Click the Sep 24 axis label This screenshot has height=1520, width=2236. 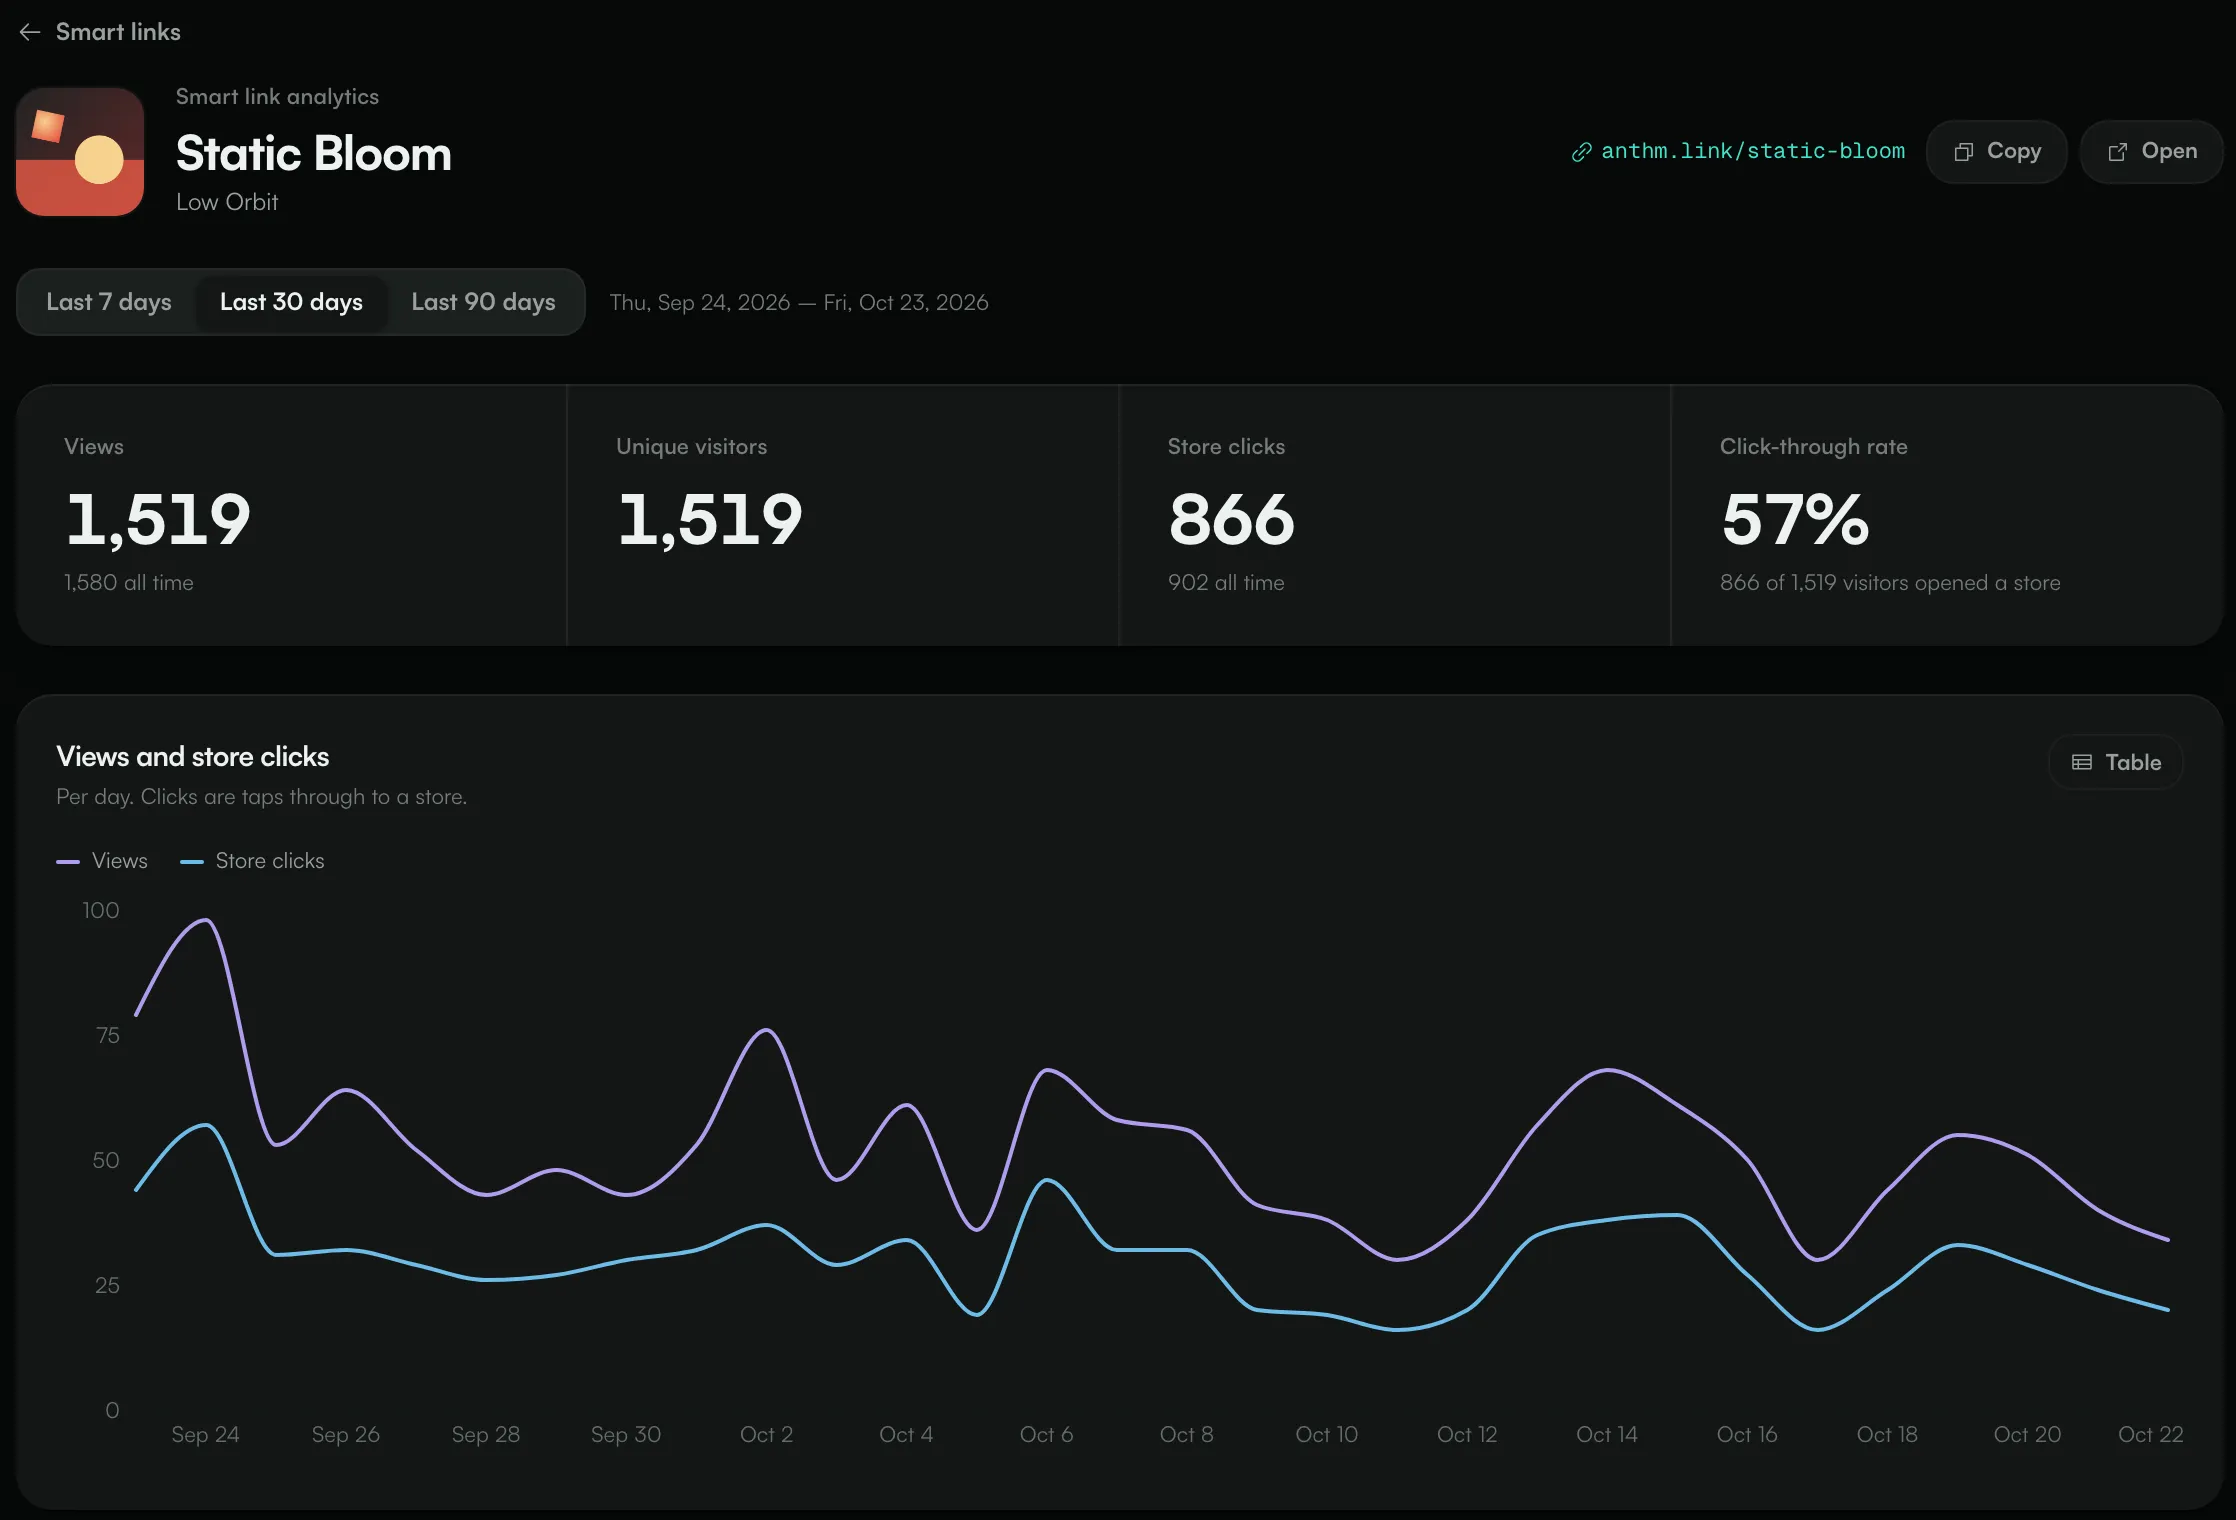click(x=205, y=1435)
